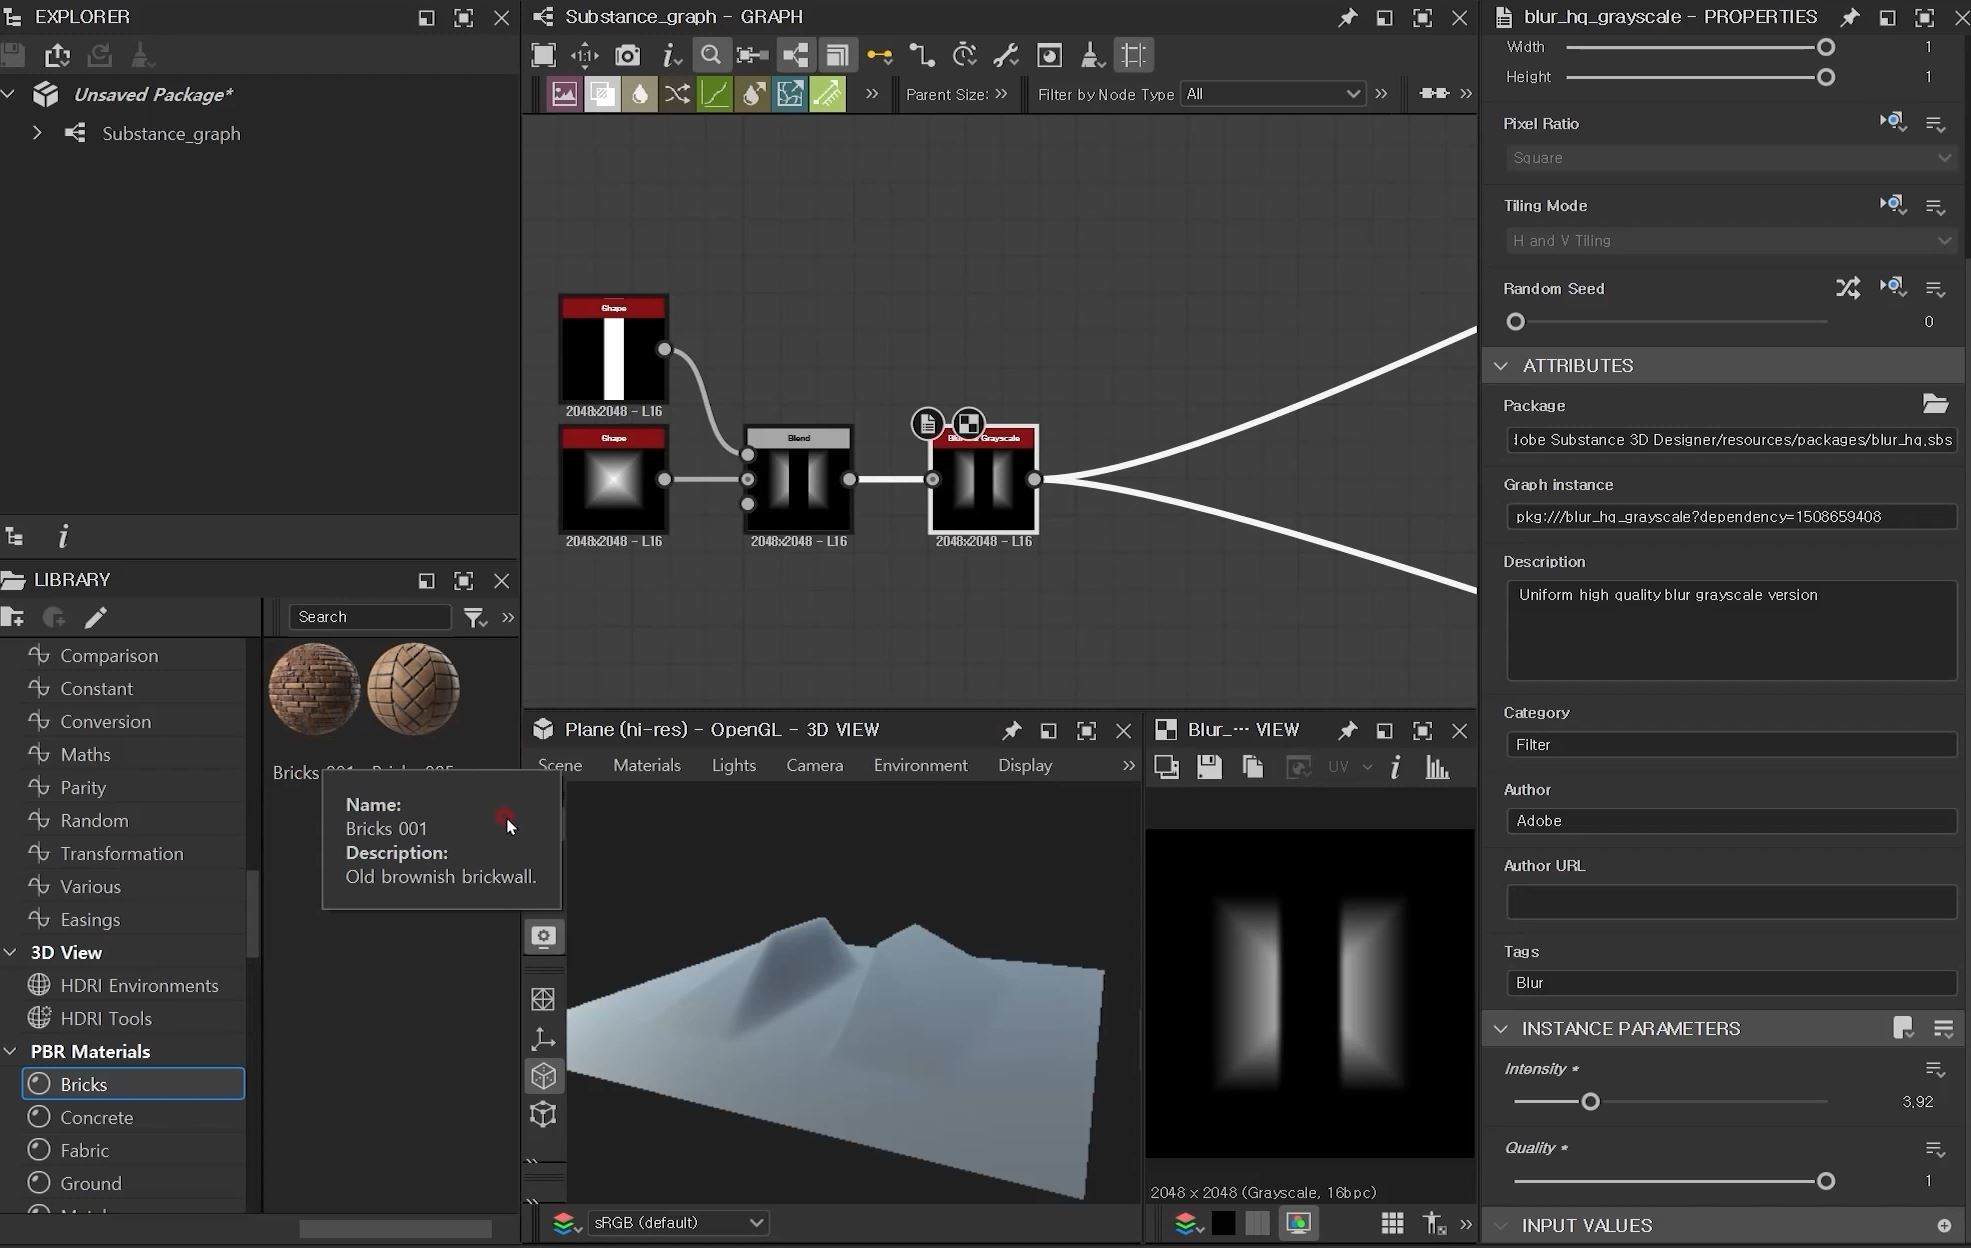Click the Curve node icon
Screen dimensions: 1971x1248
(714, 94)
